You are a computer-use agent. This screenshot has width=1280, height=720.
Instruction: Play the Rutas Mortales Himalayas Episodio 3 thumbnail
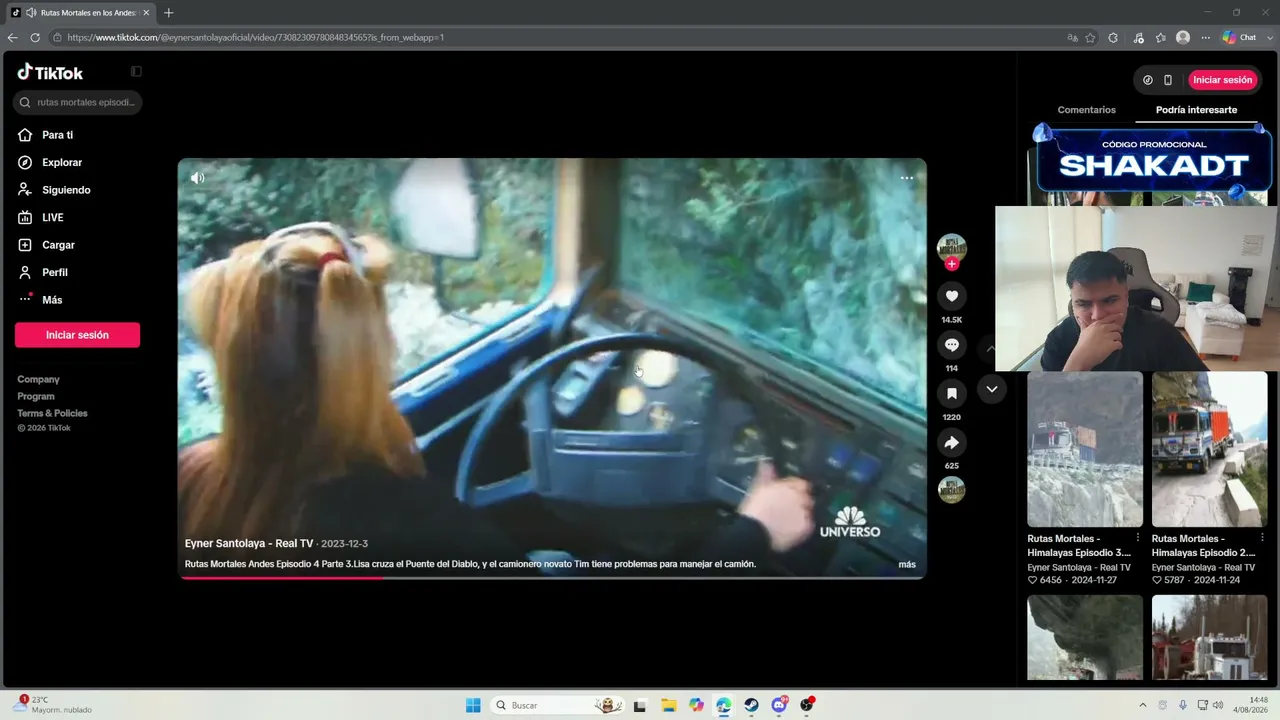point(1085,449)
